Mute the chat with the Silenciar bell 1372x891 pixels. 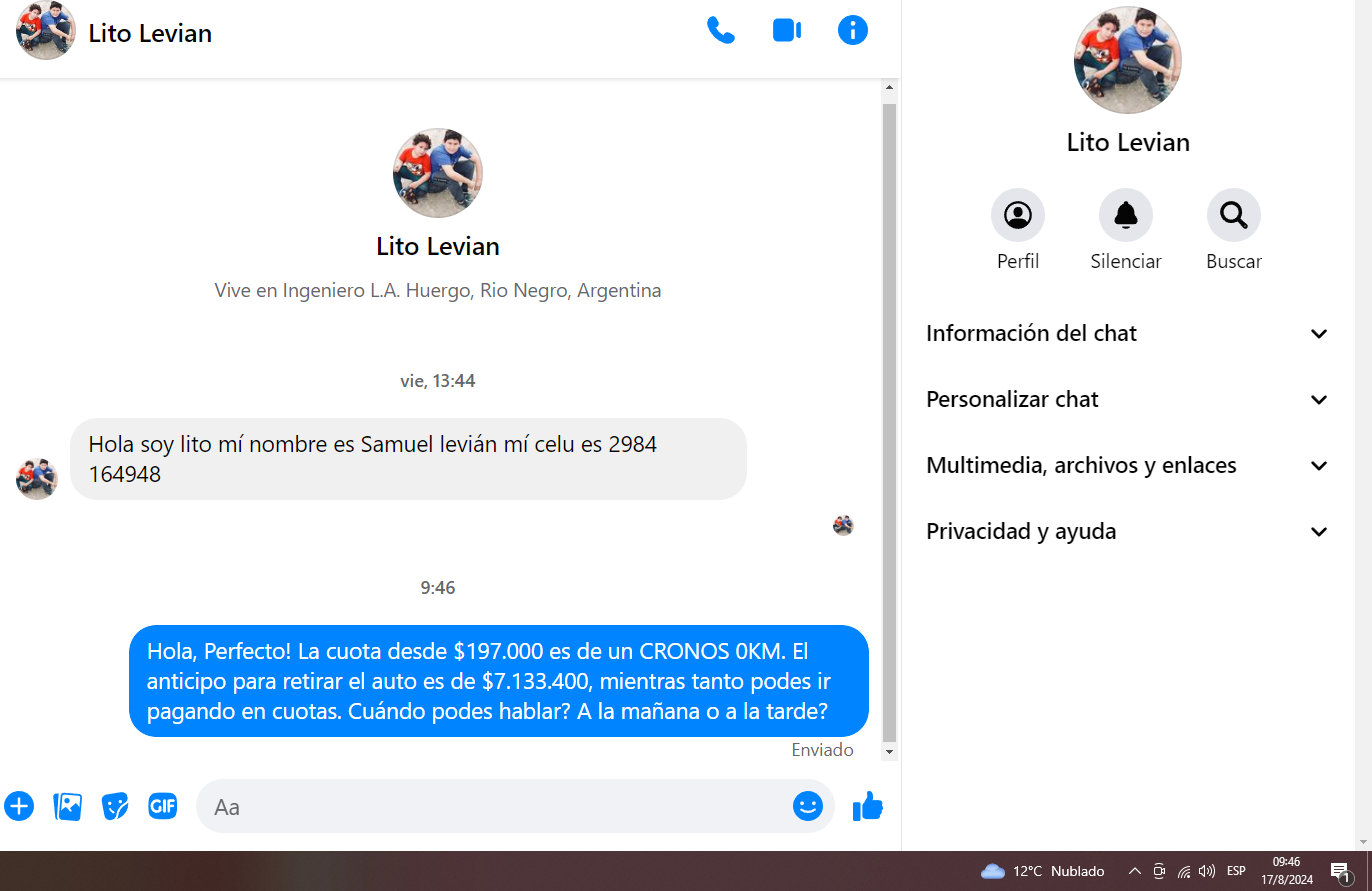(1126, 215)
